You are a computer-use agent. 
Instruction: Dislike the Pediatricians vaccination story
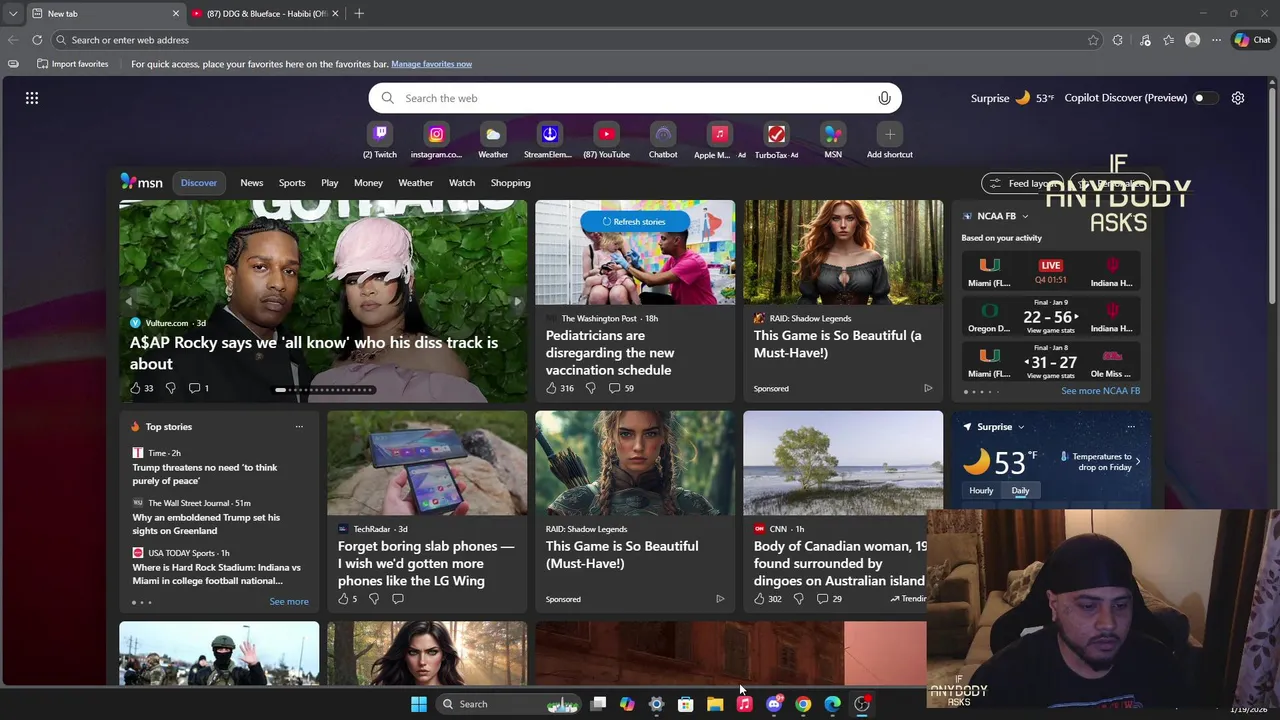590,388
